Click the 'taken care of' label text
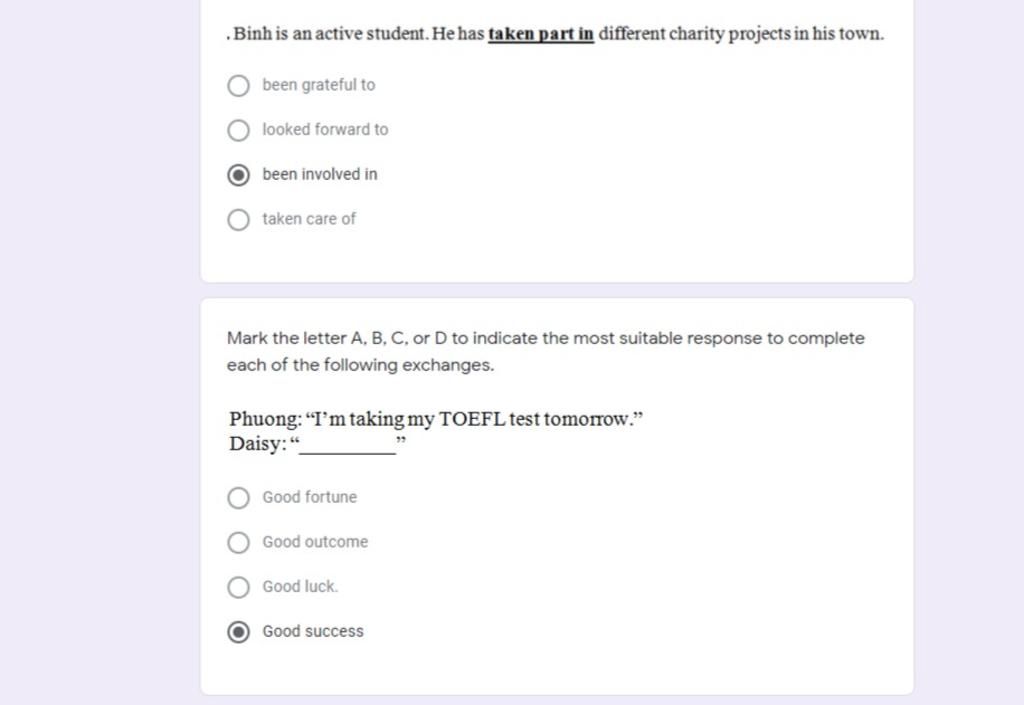 pos(309,219)
